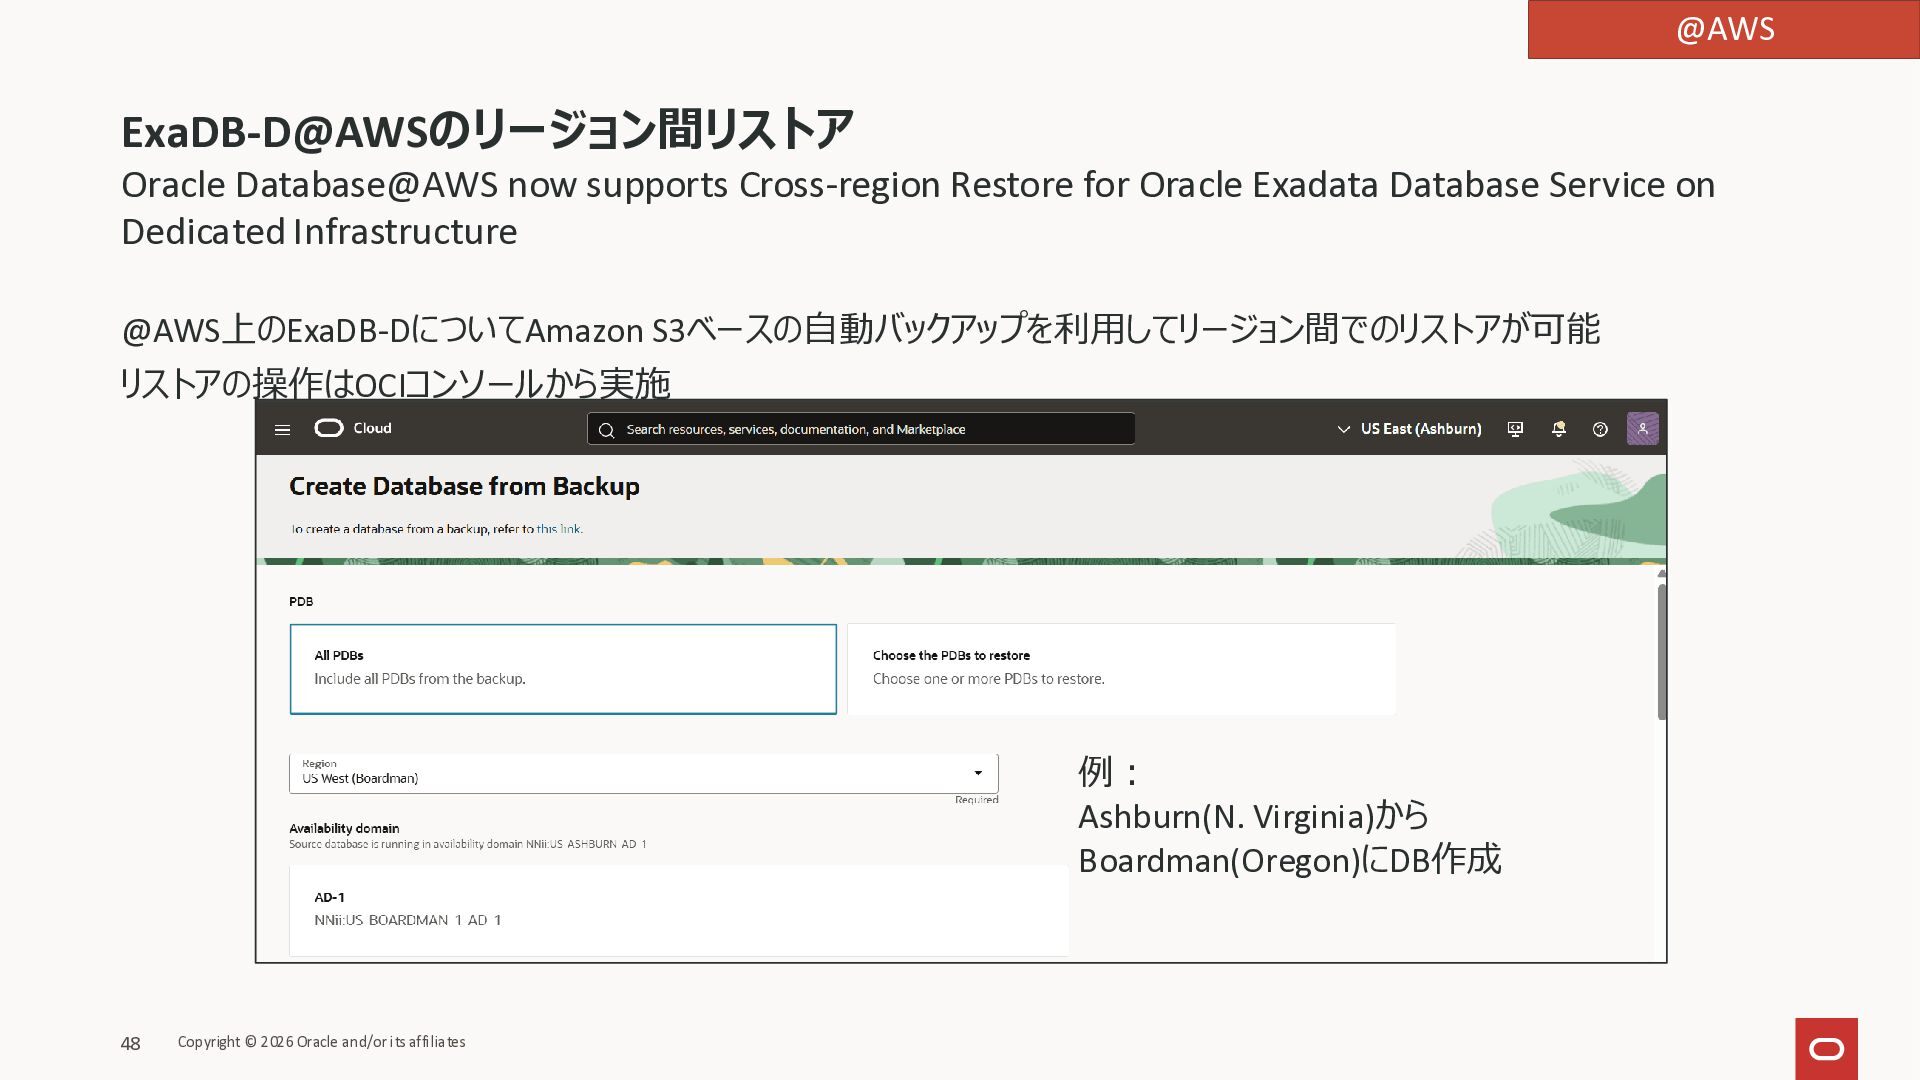Image resolution: width=1920 pixels, height=1080 pixels.
Task: Open the notifications bell
Action: pos(1558,429)
